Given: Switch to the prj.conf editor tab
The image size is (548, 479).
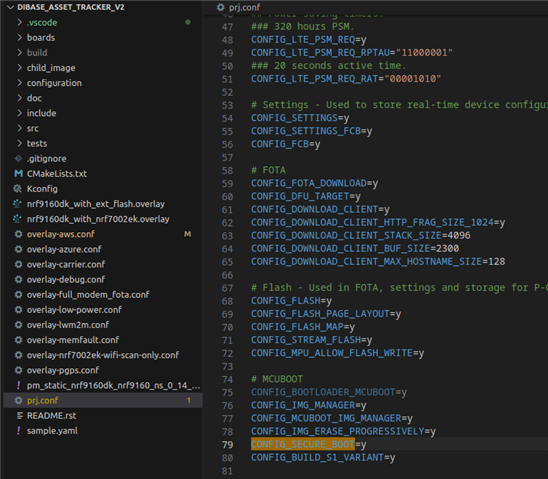Looking at the screenshot, I should tap(239, 7).
